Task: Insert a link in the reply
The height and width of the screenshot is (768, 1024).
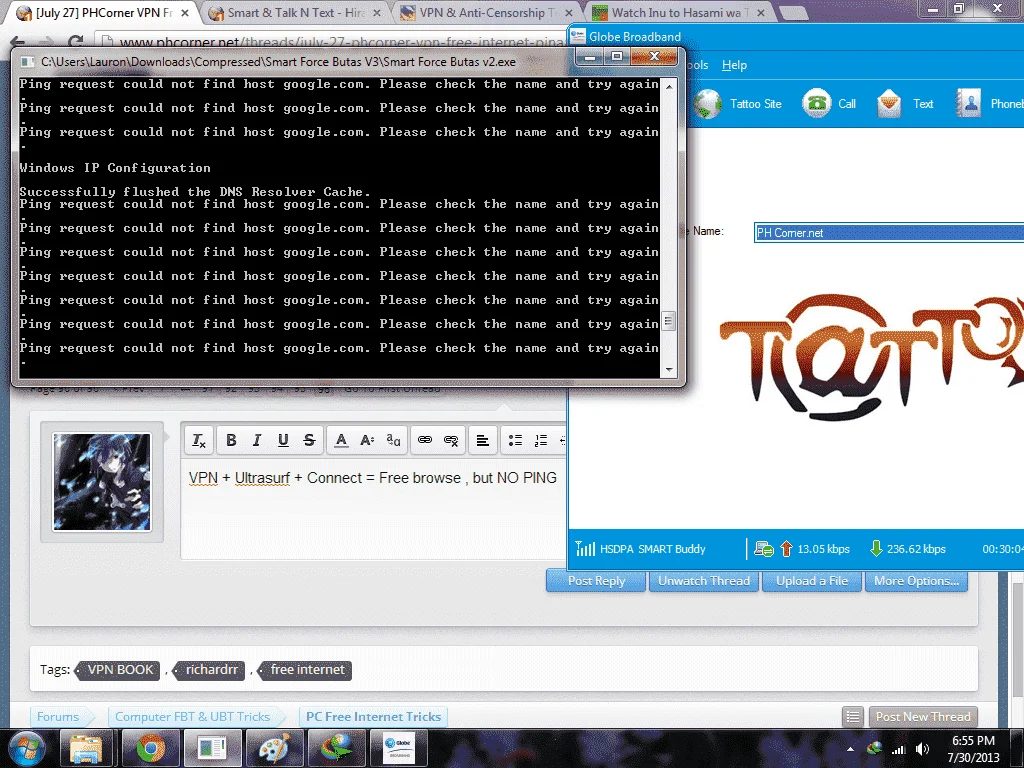Action: pos(424,440)
